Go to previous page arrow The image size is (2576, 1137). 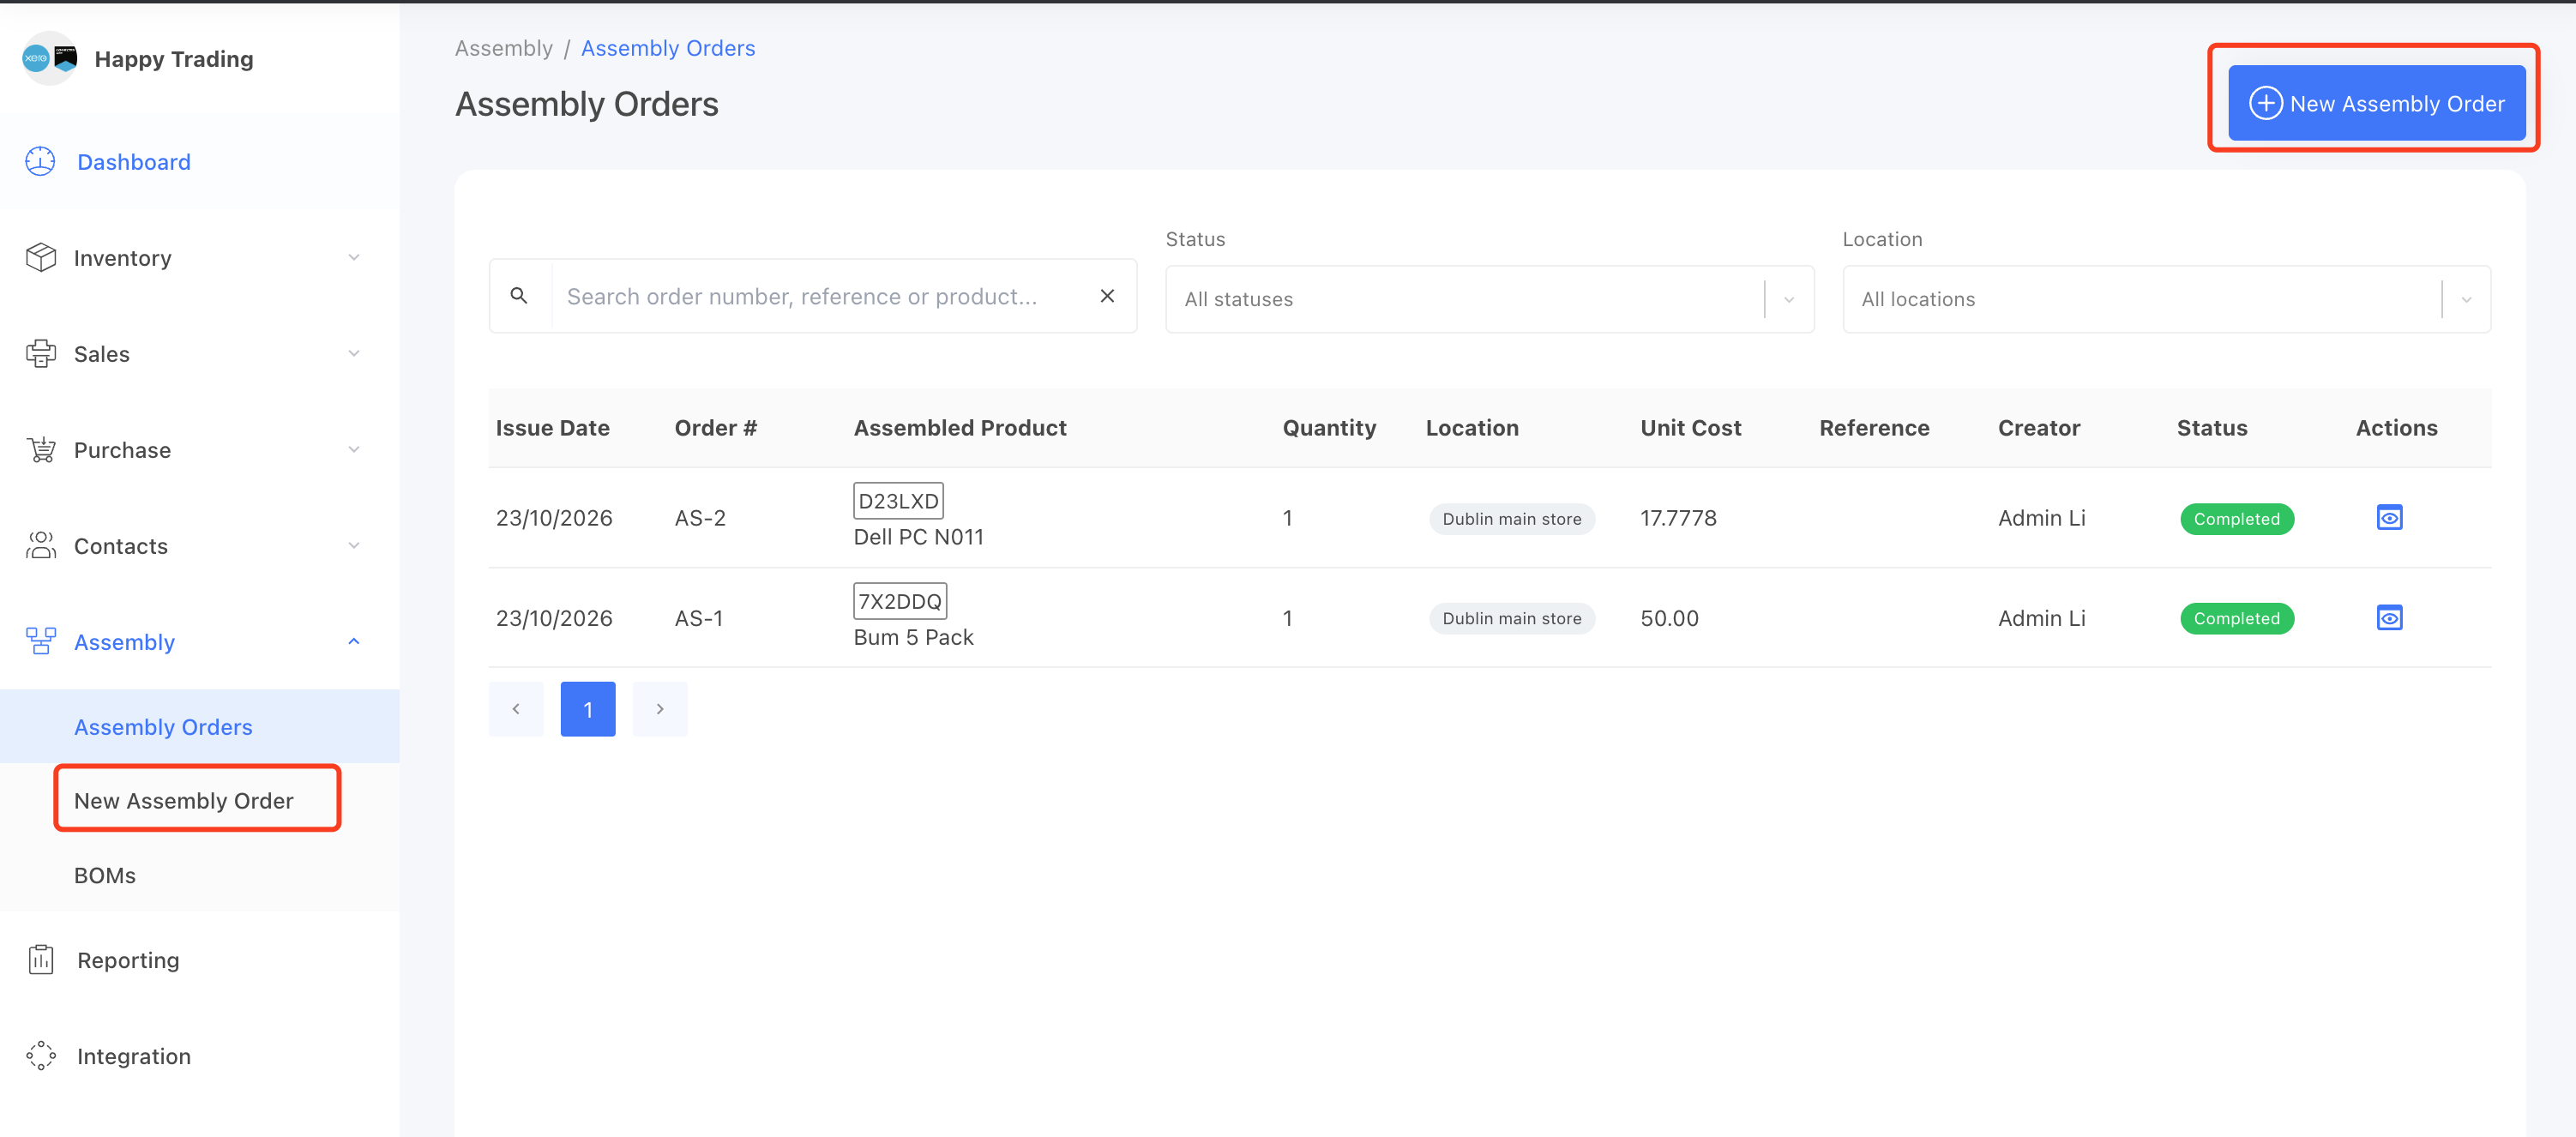pos(516,709)
